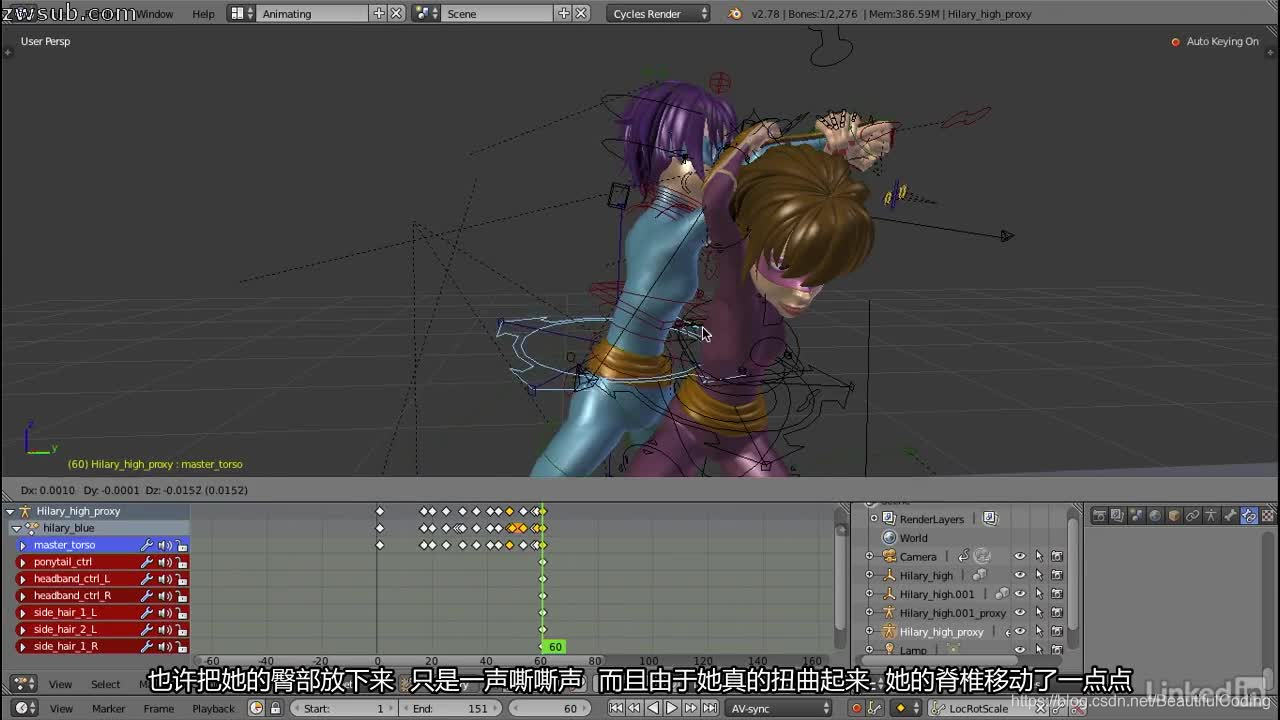Click the wrench modifier icon on ponytail_ctrl
1280x720 pixels.
(146, 562)
